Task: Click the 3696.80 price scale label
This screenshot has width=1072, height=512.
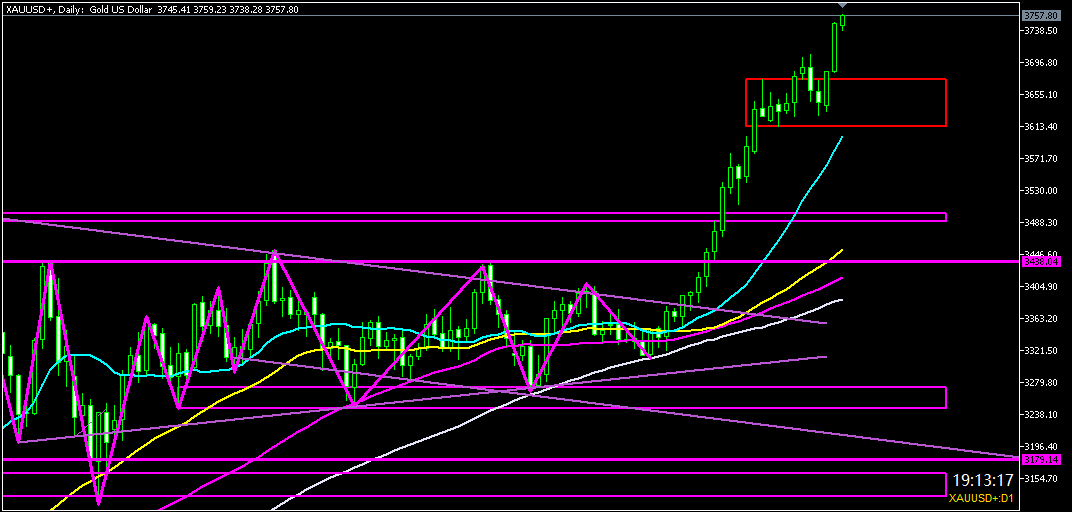Action: tap(1041, 63)
